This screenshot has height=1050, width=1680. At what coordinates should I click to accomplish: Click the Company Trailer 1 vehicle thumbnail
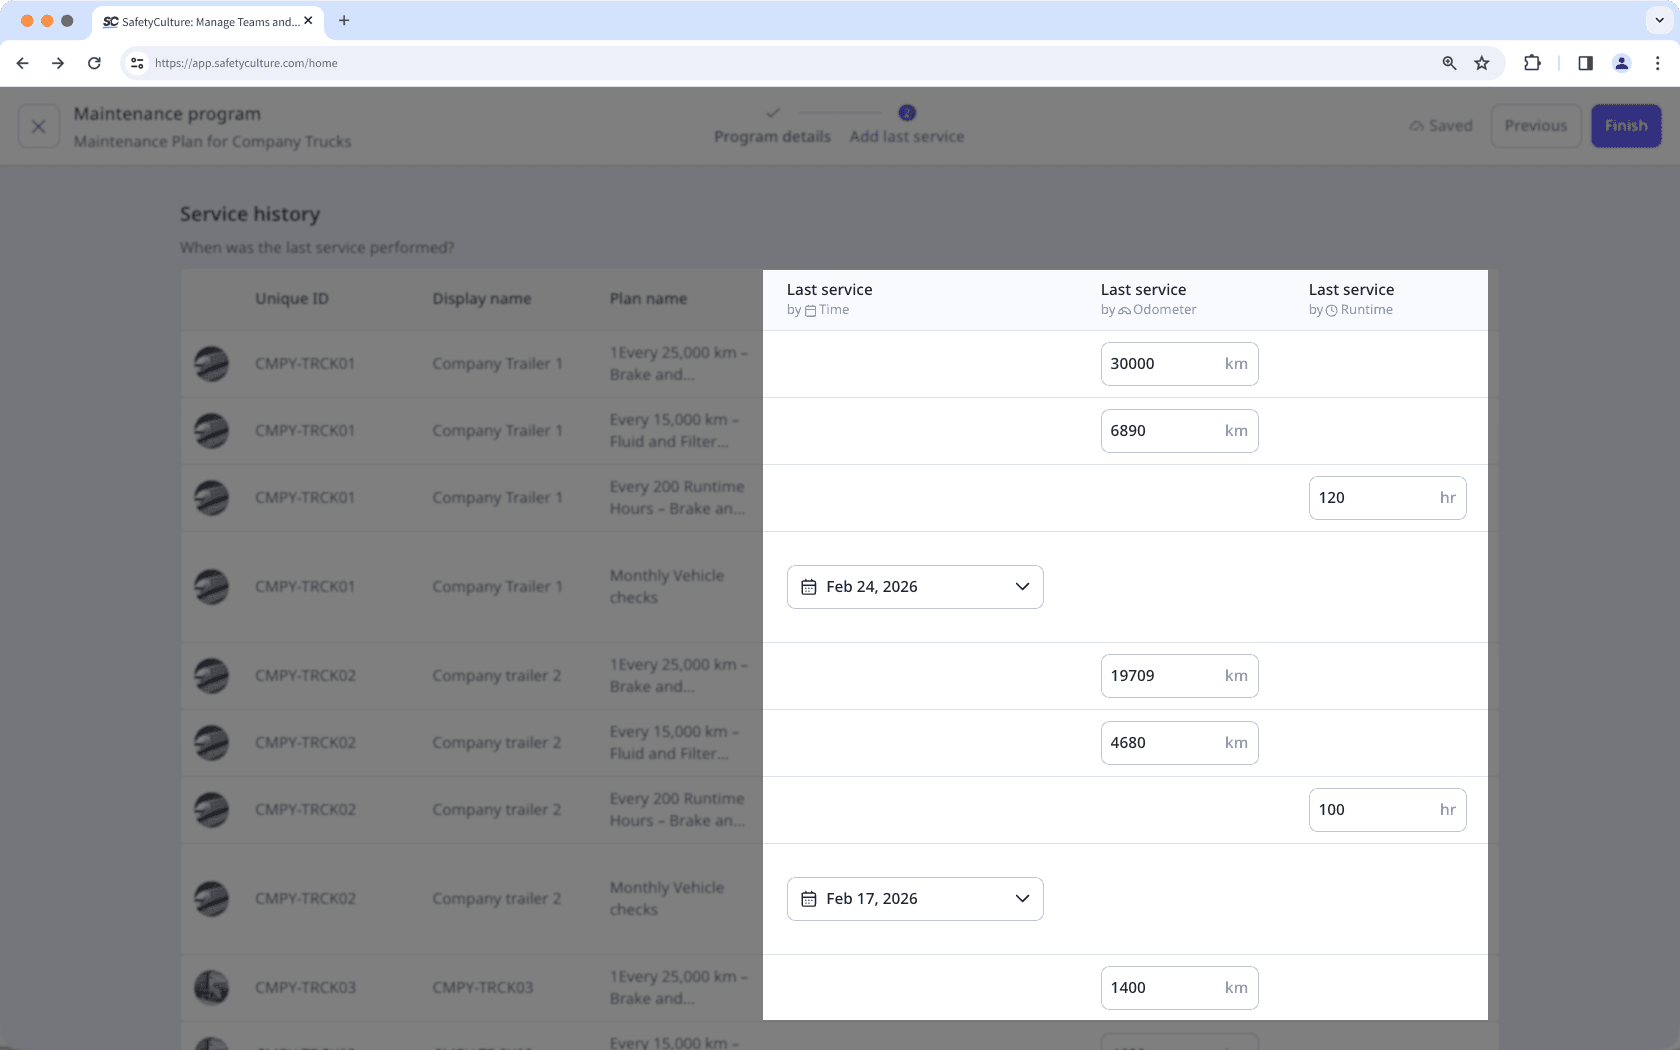(211, 364)
